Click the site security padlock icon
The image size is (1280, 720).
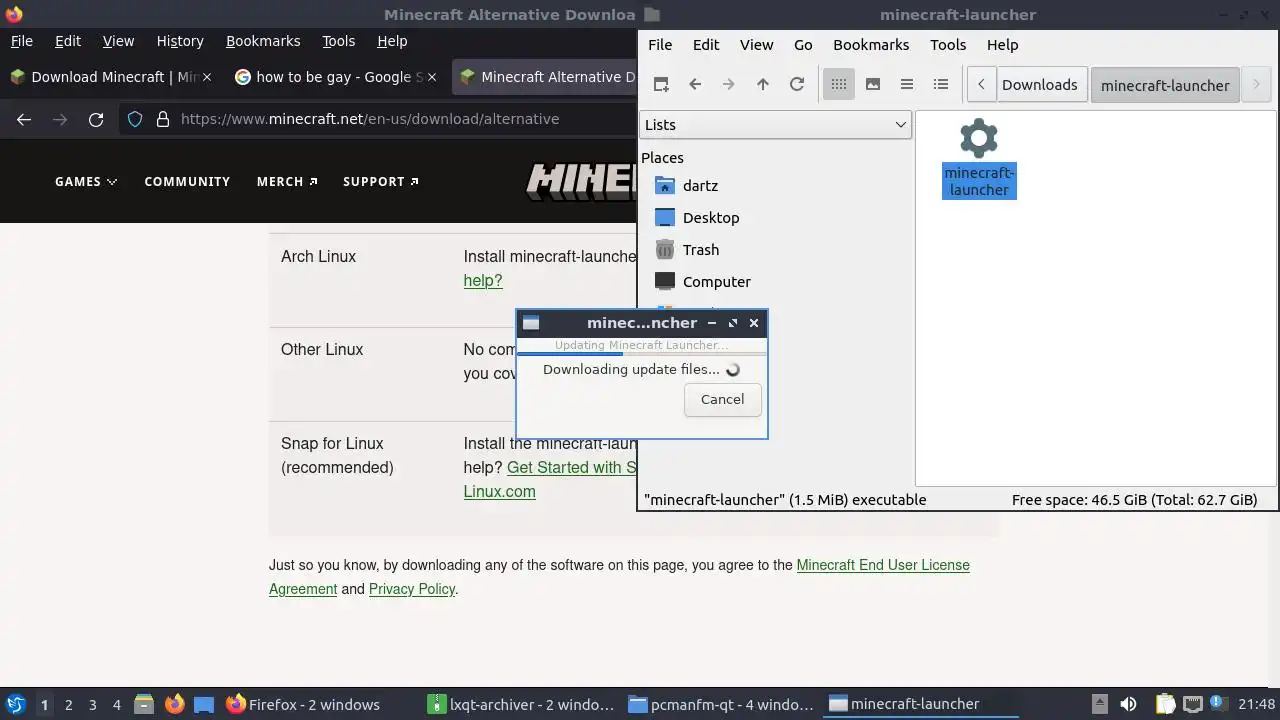click(x=163, y=119)
